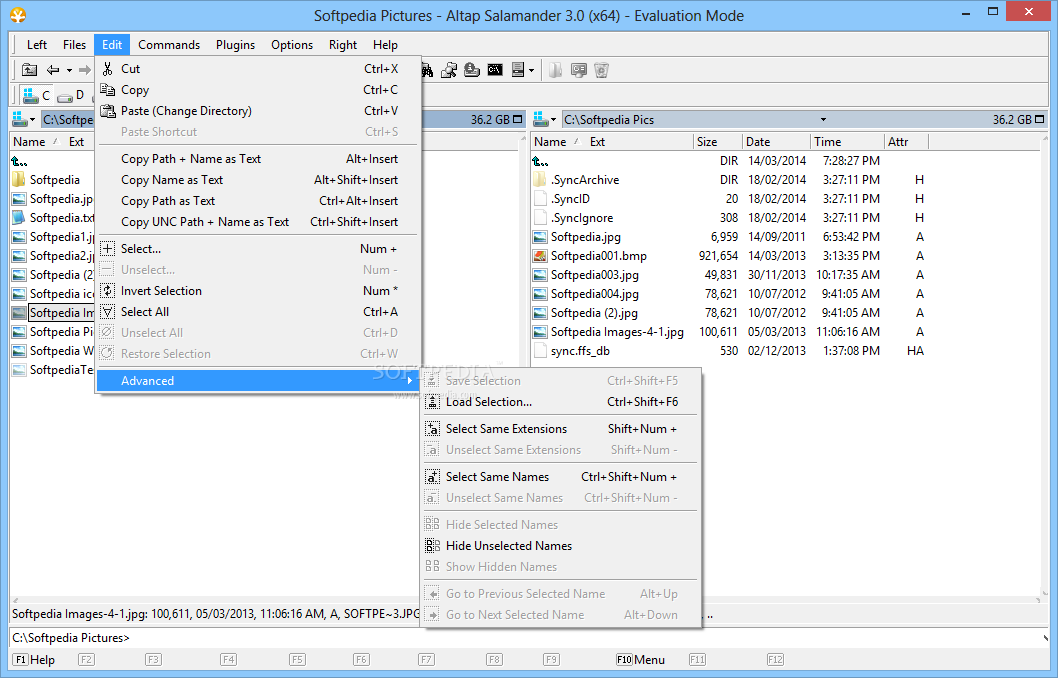The height and width of the screenshot is (678, 1058).
Task: Select Copy Path as Text entry
Action: pyautogui.click(x=259, y=200)
